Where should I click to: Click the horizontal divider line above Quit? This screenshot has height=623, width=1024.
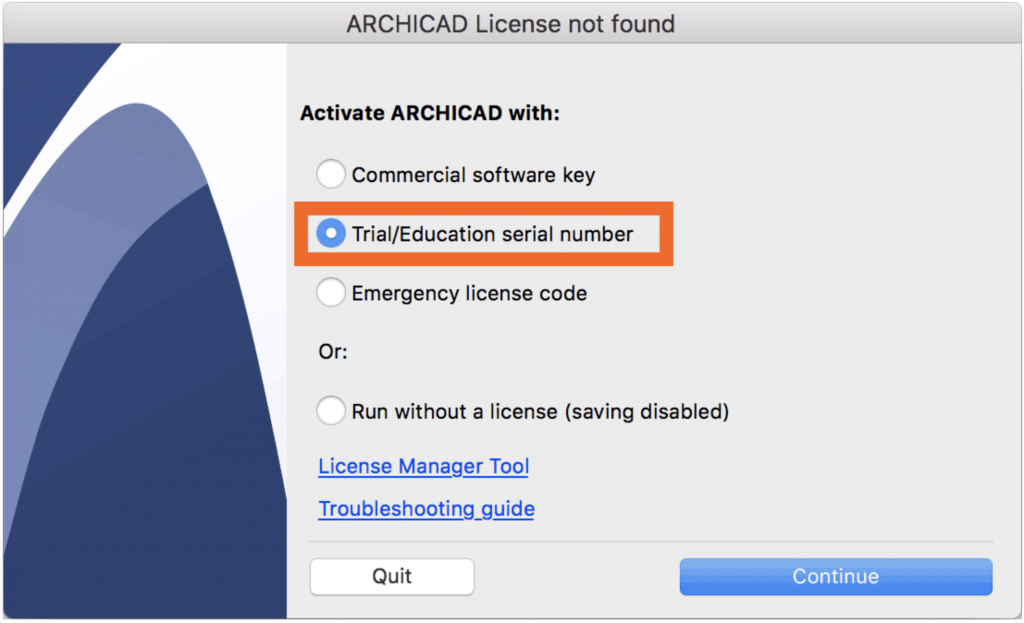(x=650, y=542)
